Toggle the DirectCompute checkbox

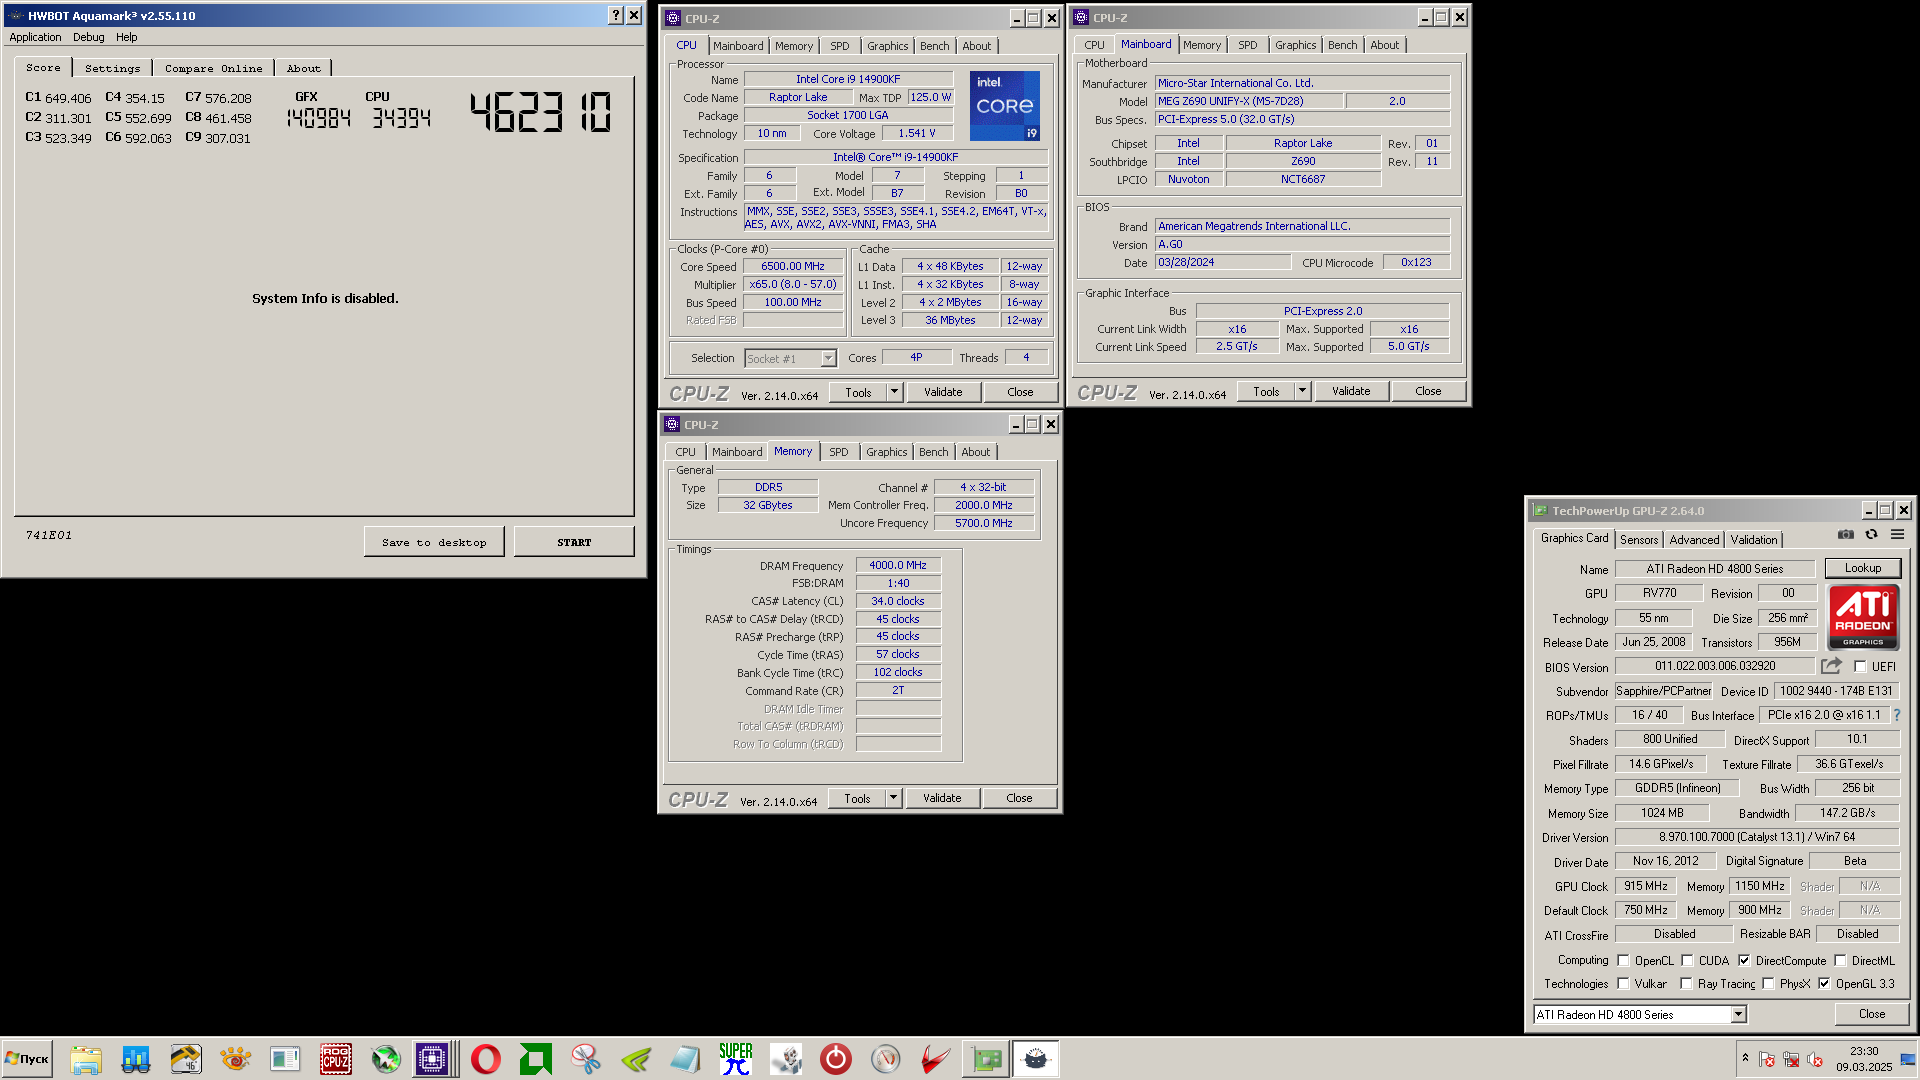pos(1744,961)
